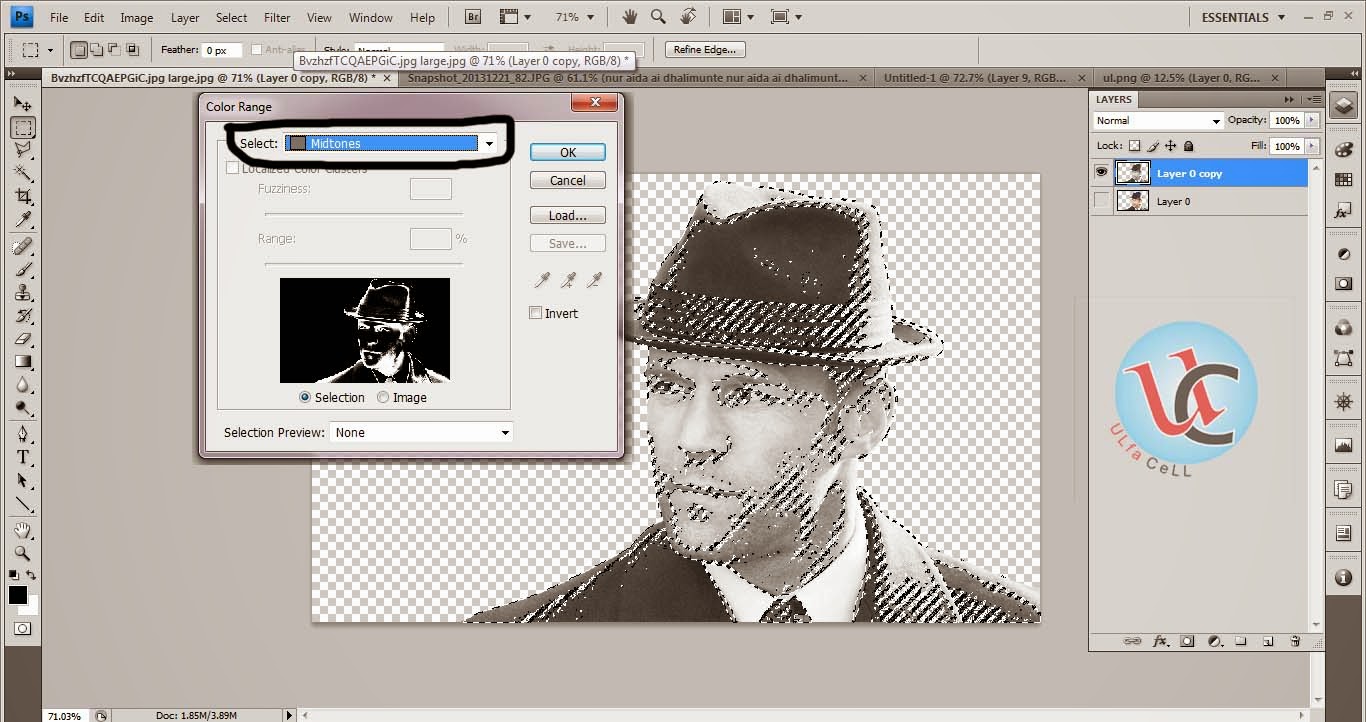The image size is (1366, 722).
Task: Select the Hand tool in toolbox
Action: (22, 530)
